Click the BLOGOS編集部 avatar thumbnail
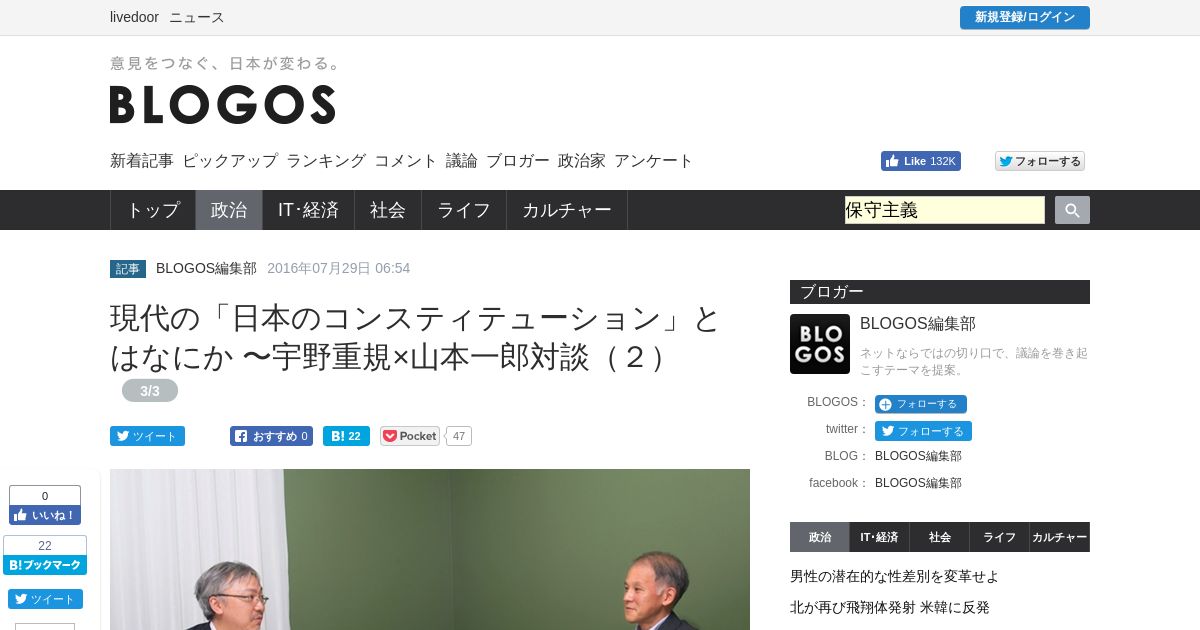Screen dimensions: 1200x630 (820, 344)
